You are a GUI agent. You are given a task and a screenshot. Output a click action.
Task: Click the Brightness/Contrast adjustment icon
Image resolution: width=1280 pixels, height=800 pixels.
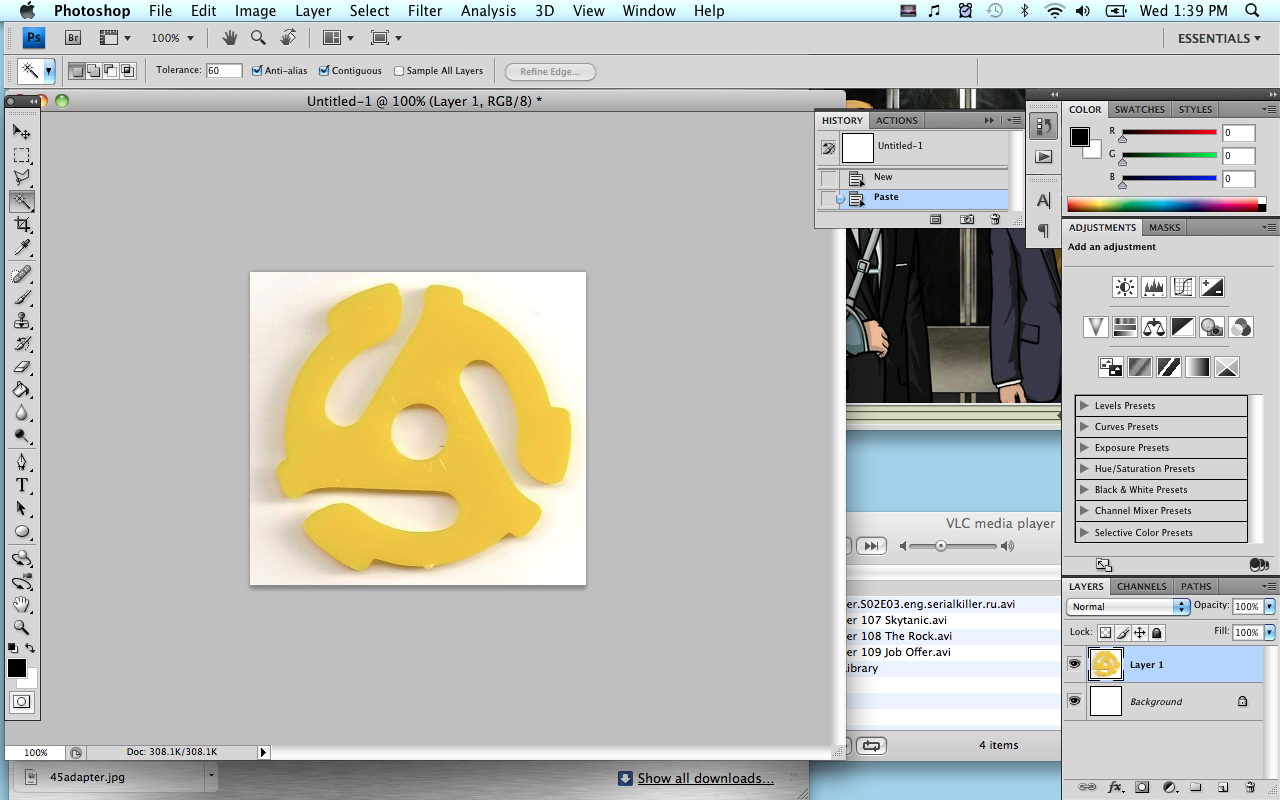click(1125, 288)
